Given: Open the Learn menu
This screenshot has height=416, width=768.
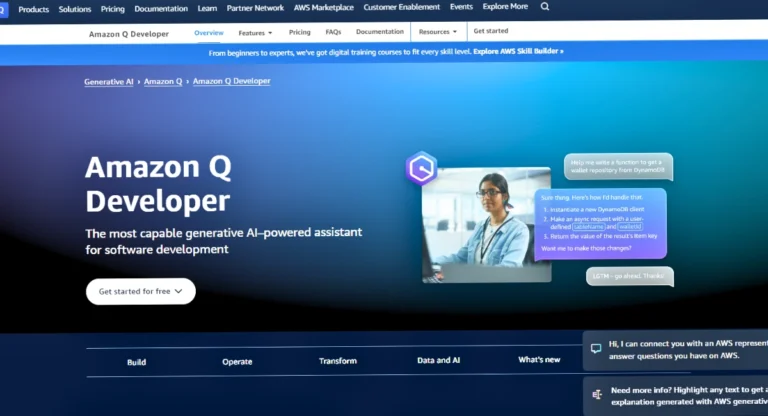Looking at the screenshot, I should pos(207,8).
